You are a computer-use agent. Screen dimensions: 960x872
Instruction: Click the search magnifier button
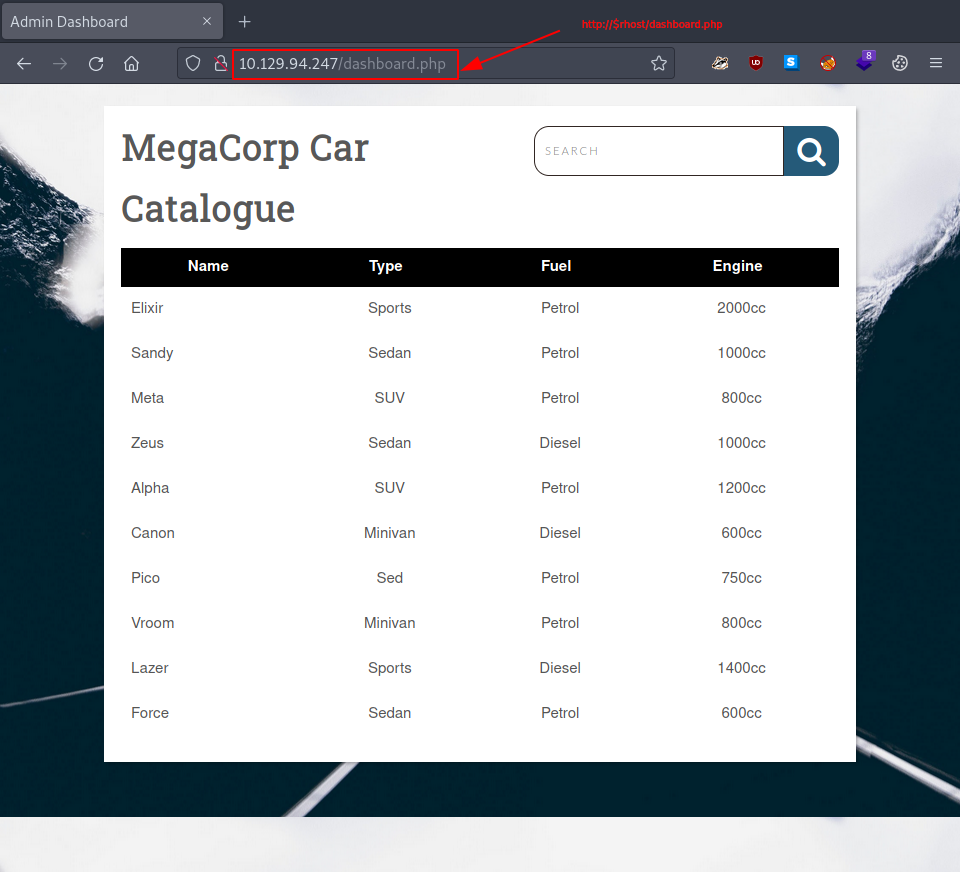point(810,151)
